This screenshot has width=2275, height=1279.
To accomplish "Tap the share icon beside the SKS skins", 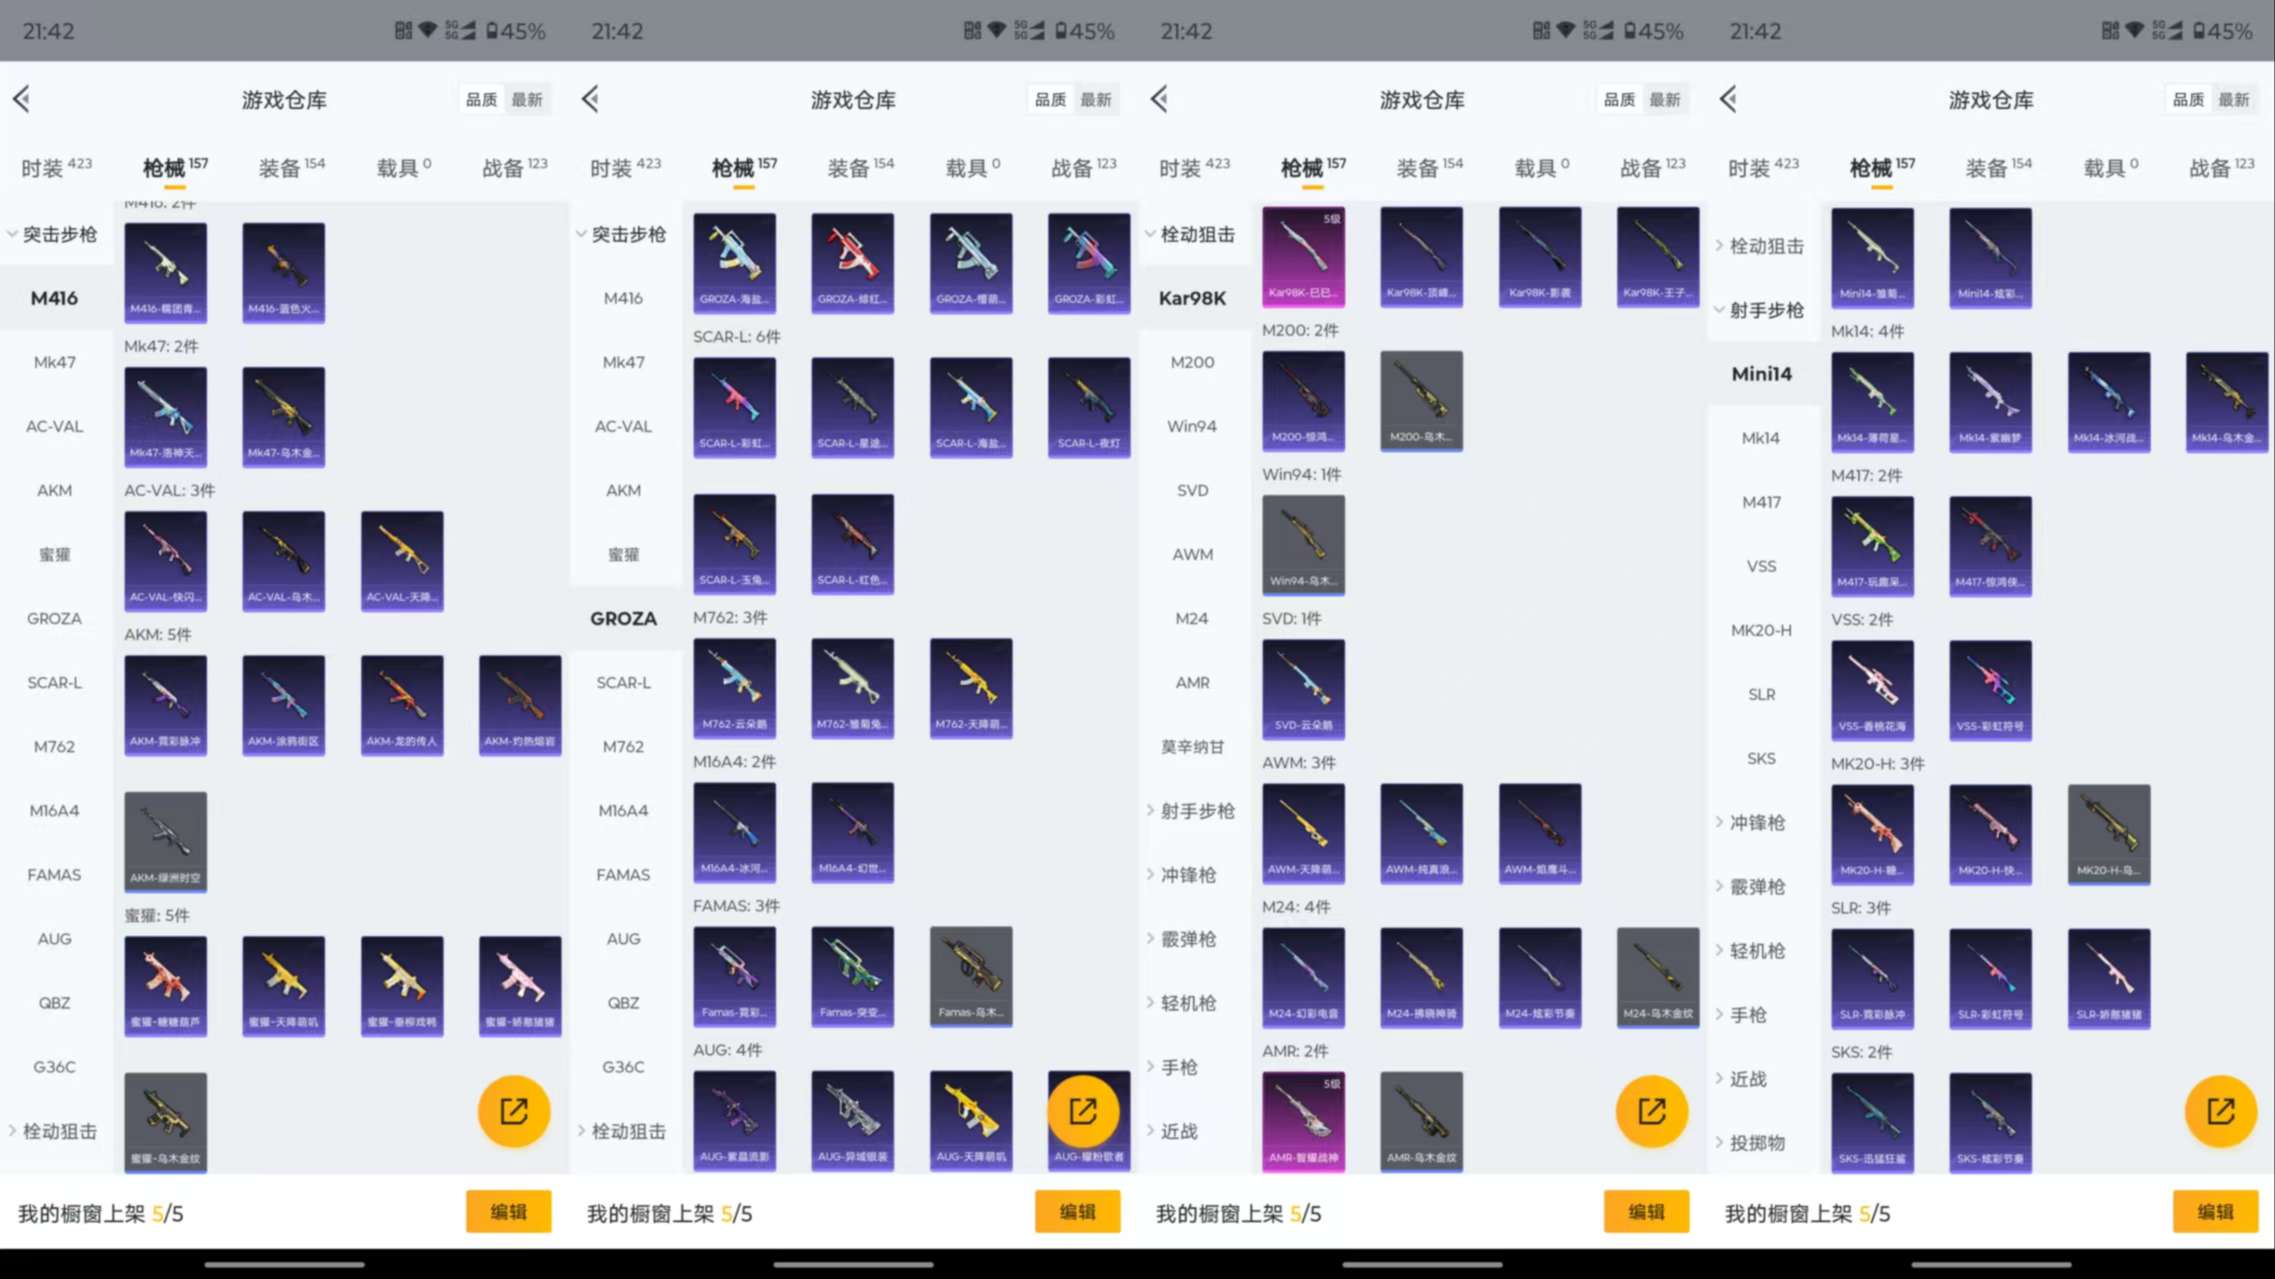I will tap(2220, 1111).
